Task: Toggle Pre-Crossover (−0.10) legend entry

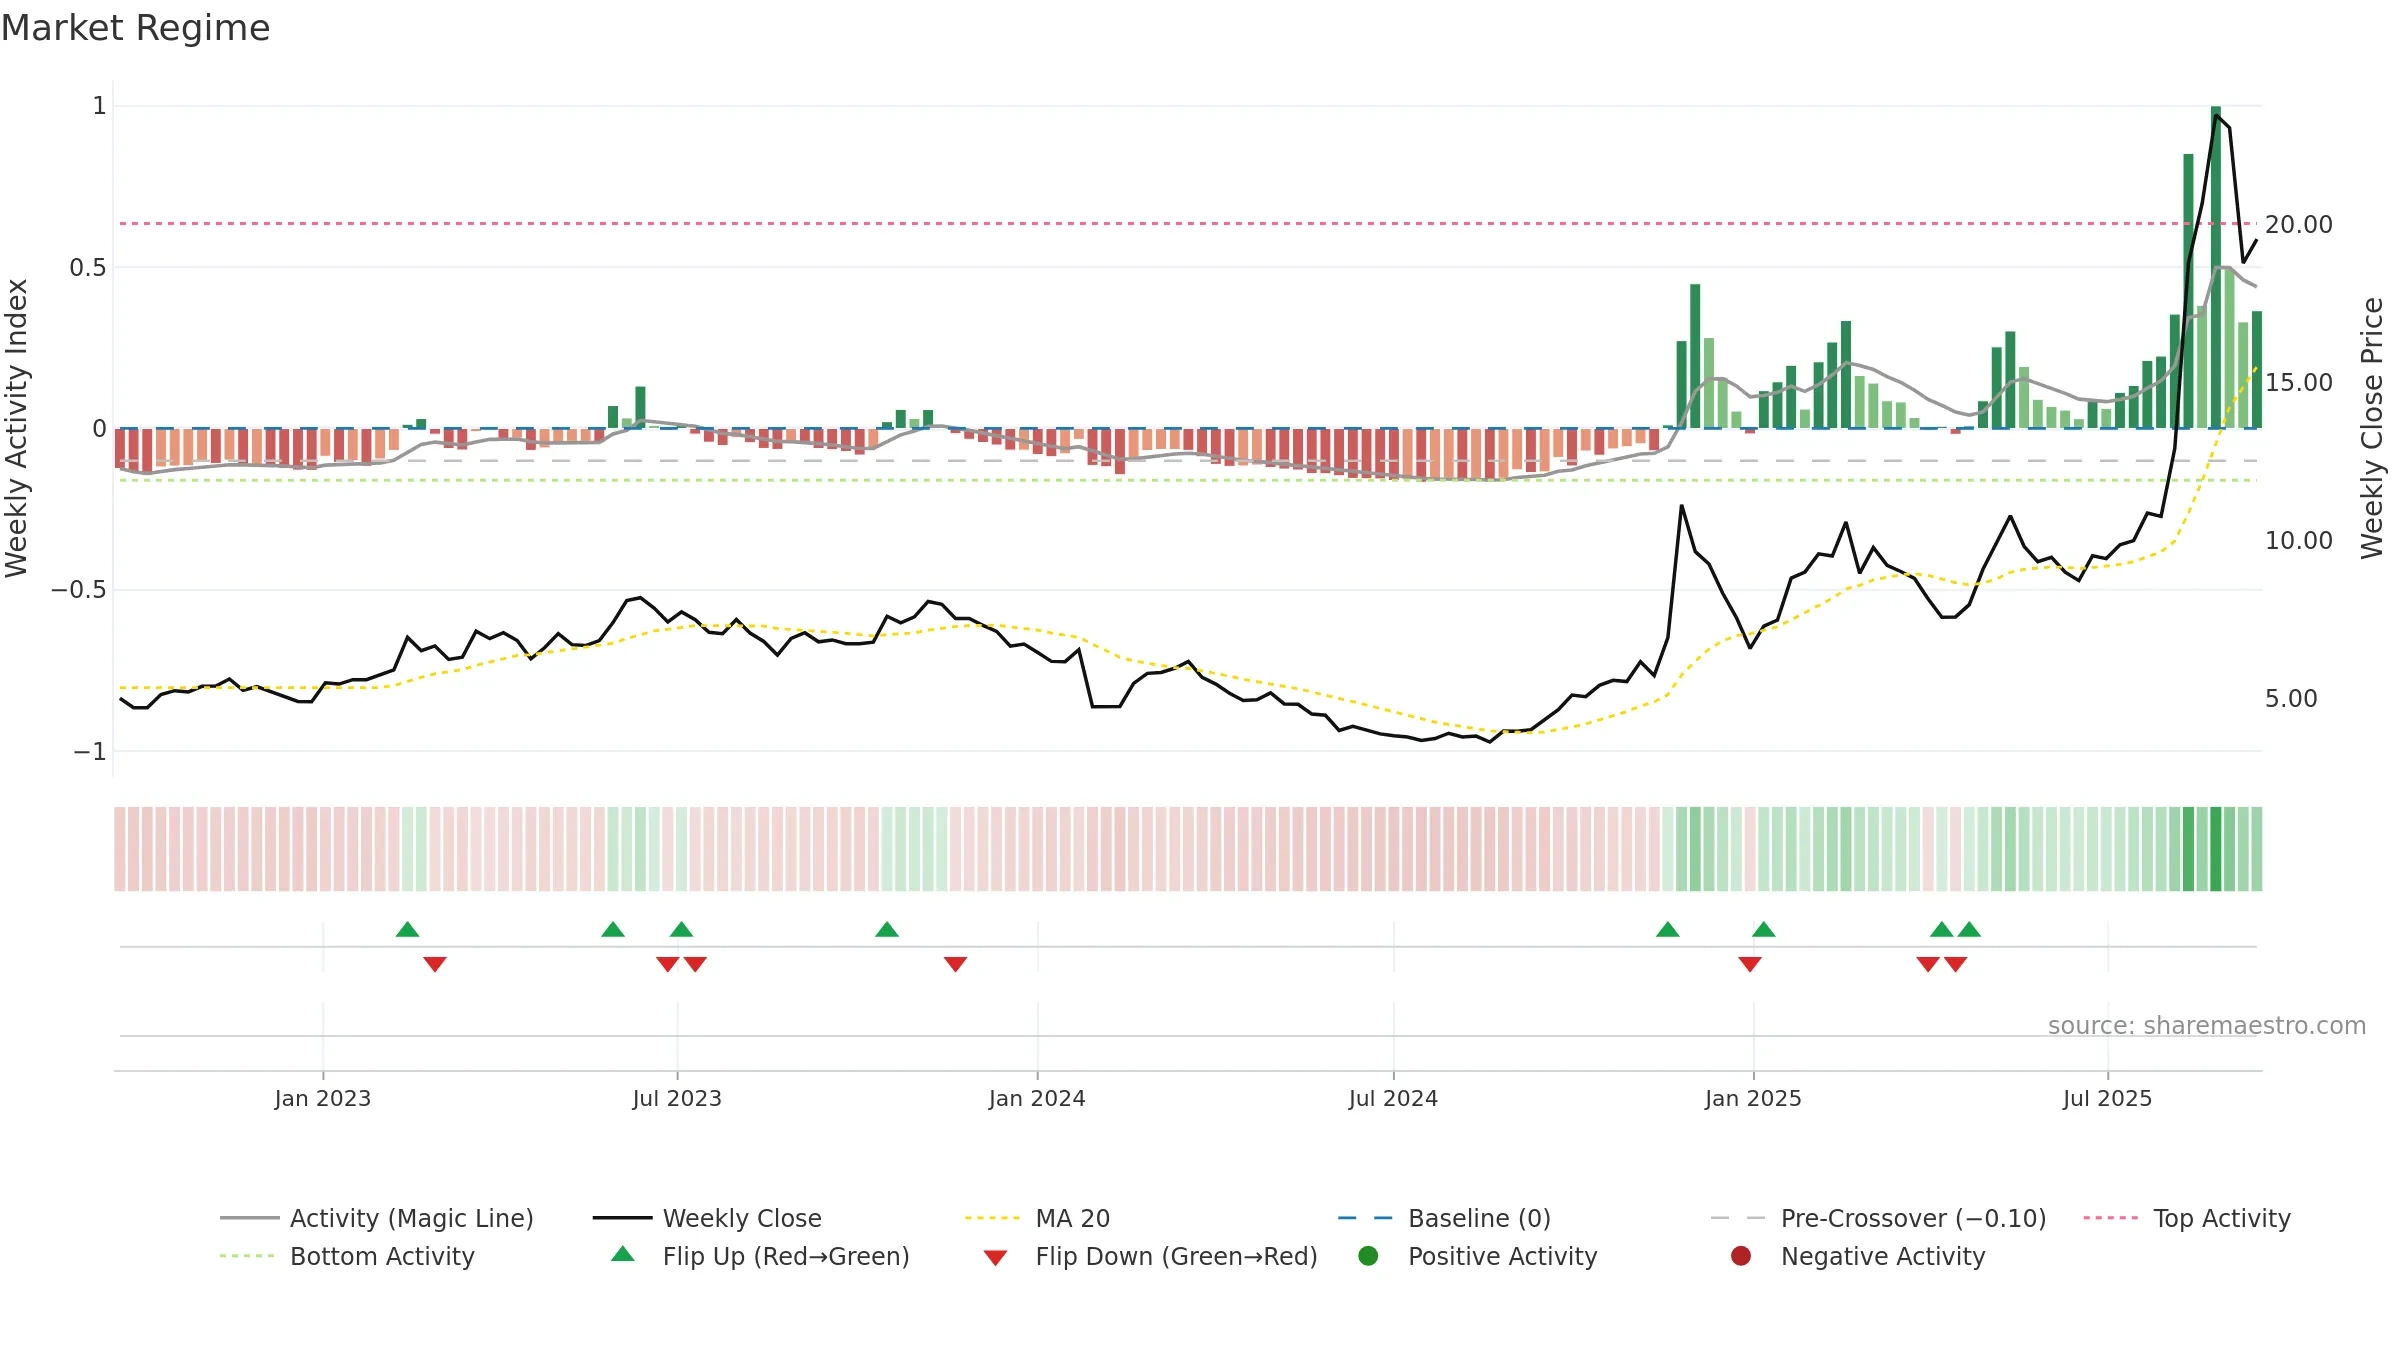Action: tap(1878, 1218)
